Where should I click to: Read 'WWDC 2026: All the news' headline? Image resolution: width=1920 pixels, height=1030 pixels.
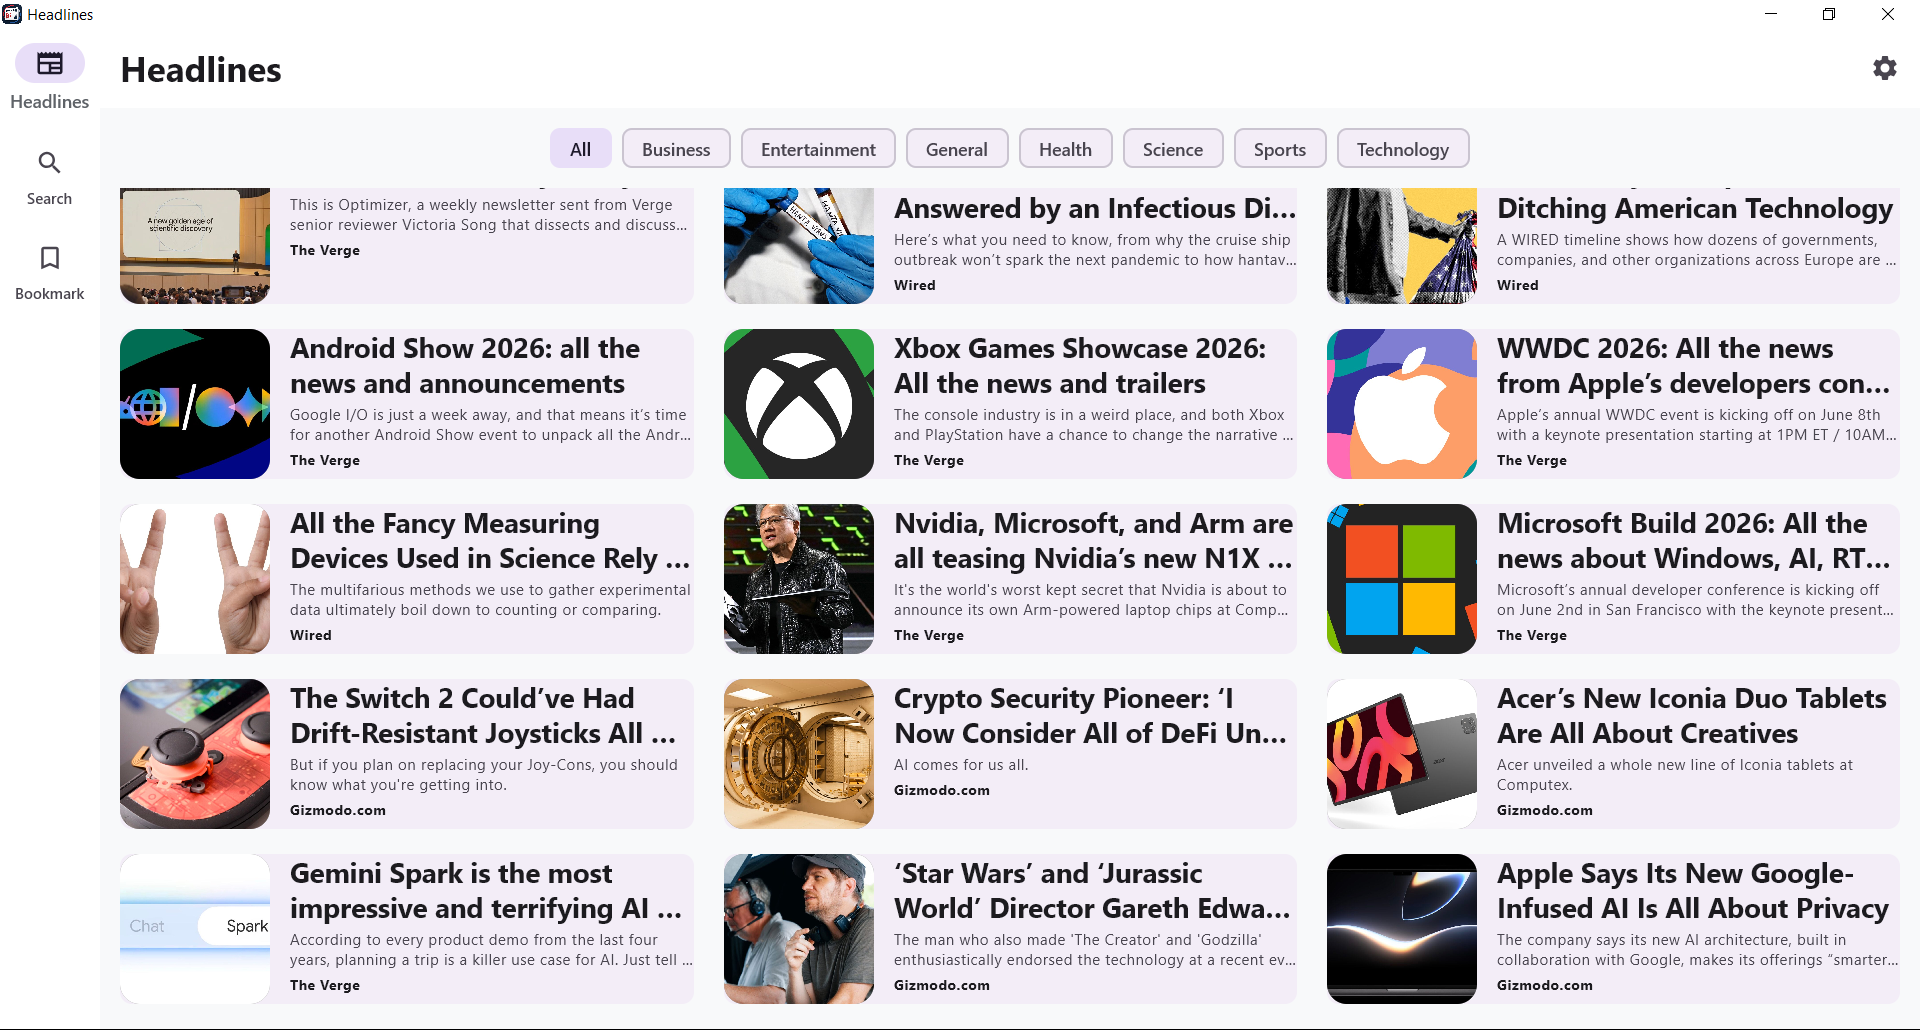[x=1693, y=366]
